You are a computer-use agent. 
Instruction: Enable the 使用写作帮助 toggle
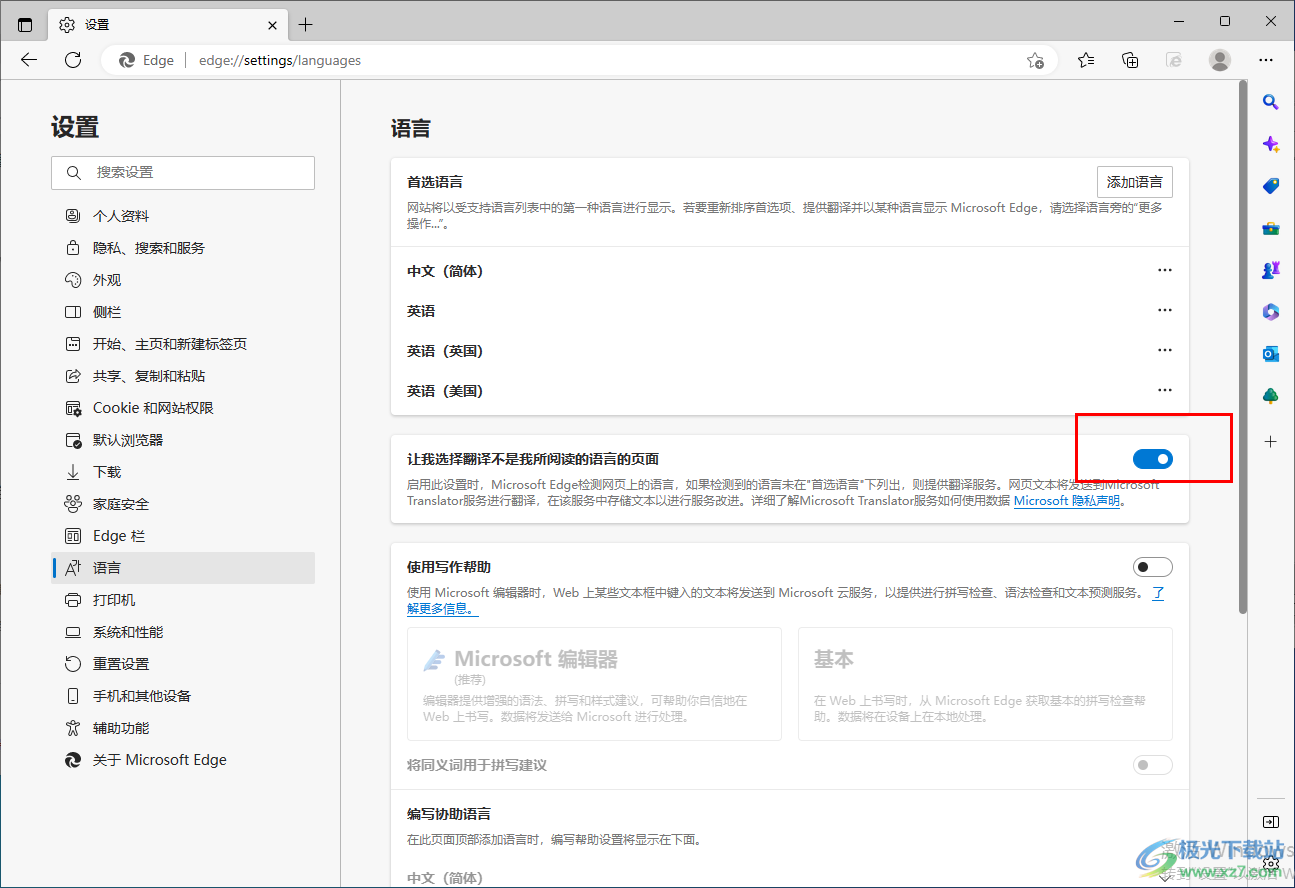click(1153, 567)
